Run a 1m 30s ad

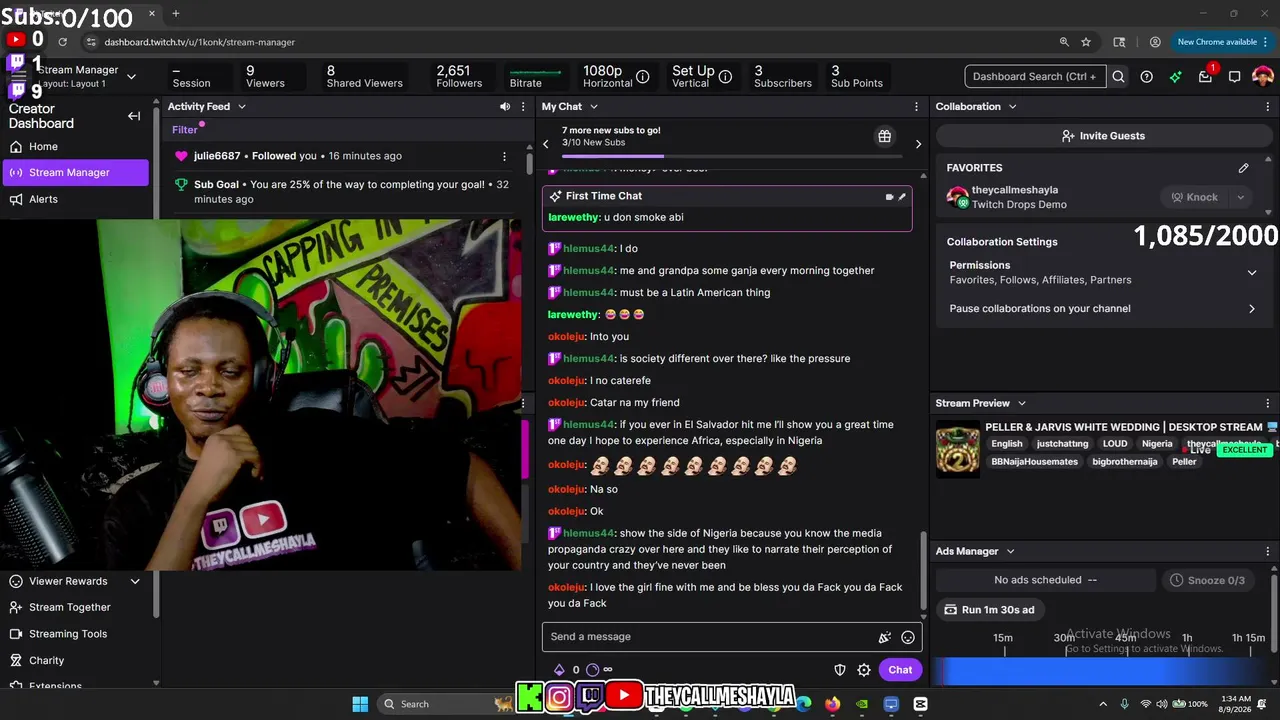990,610
